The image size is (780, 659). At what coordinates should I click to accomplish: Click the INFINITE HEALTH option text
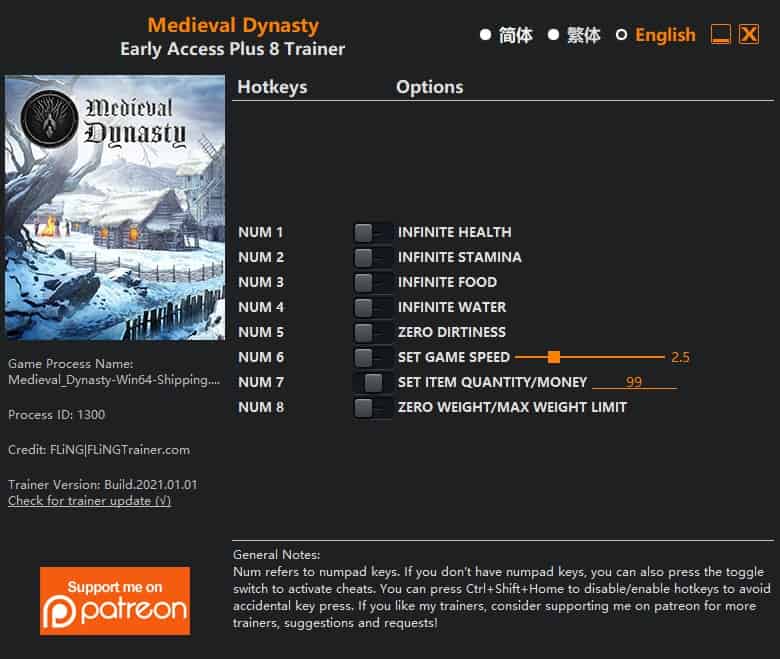[x=454, y=232]
